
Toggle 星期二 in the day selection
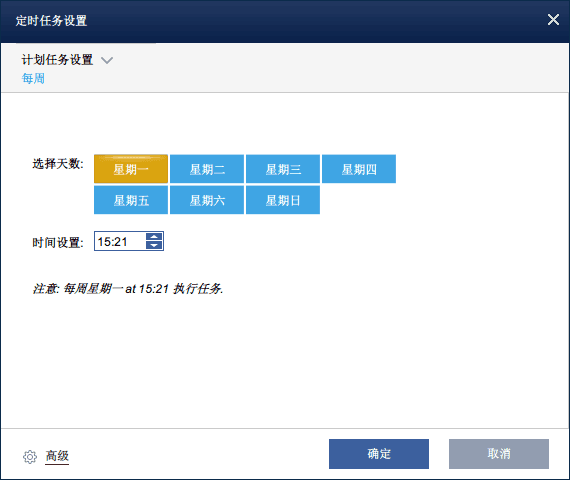coord(207,169)
